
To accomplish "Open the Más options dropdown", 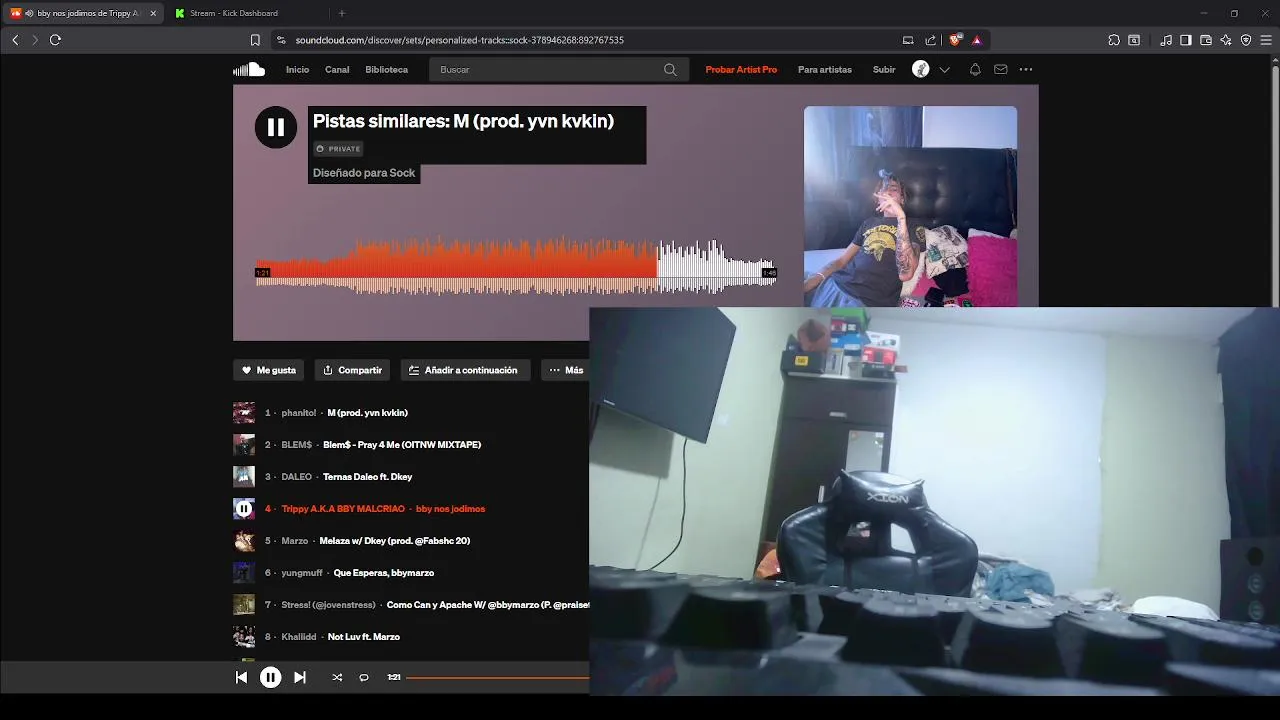I will click(566, 370).
